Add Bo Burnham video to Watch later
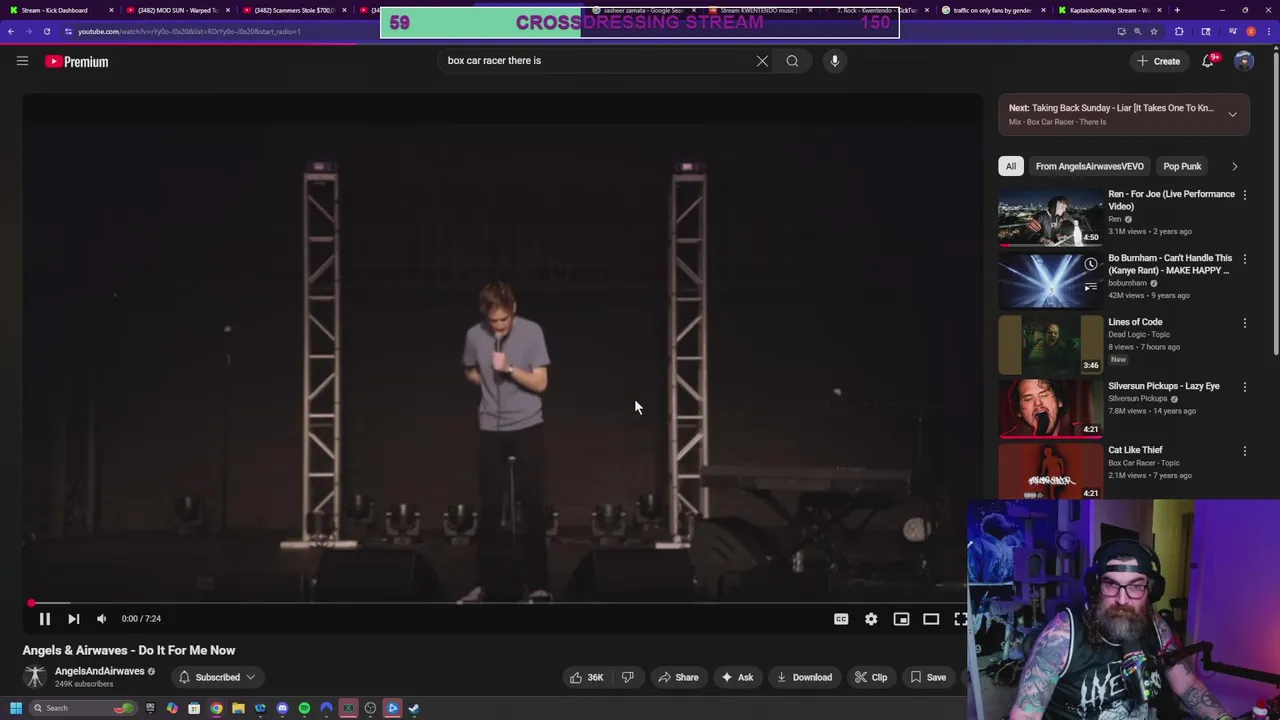The height and width of the screenshot is (720, 1280). 1090,265
